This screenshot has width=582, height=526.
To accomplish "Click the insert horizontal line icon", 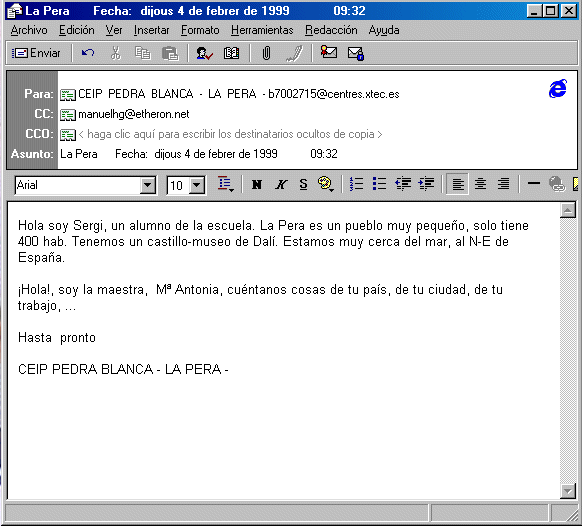I will (x=533, y=184).
